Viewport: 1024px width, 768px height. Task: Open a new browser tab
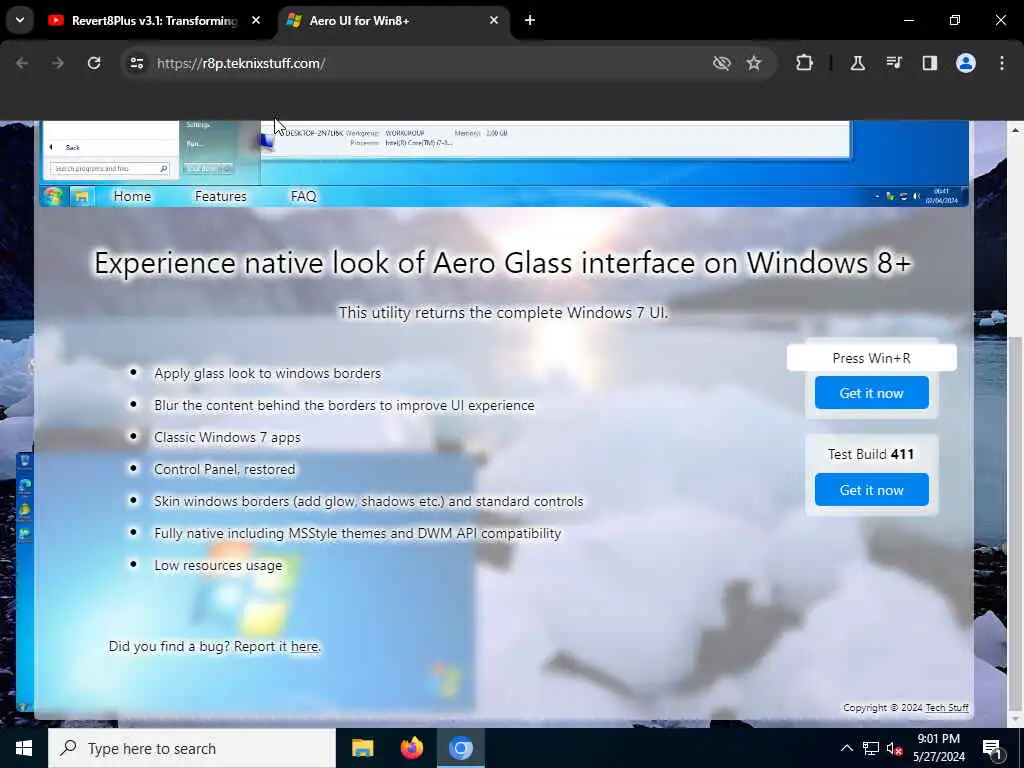point(530,21)
